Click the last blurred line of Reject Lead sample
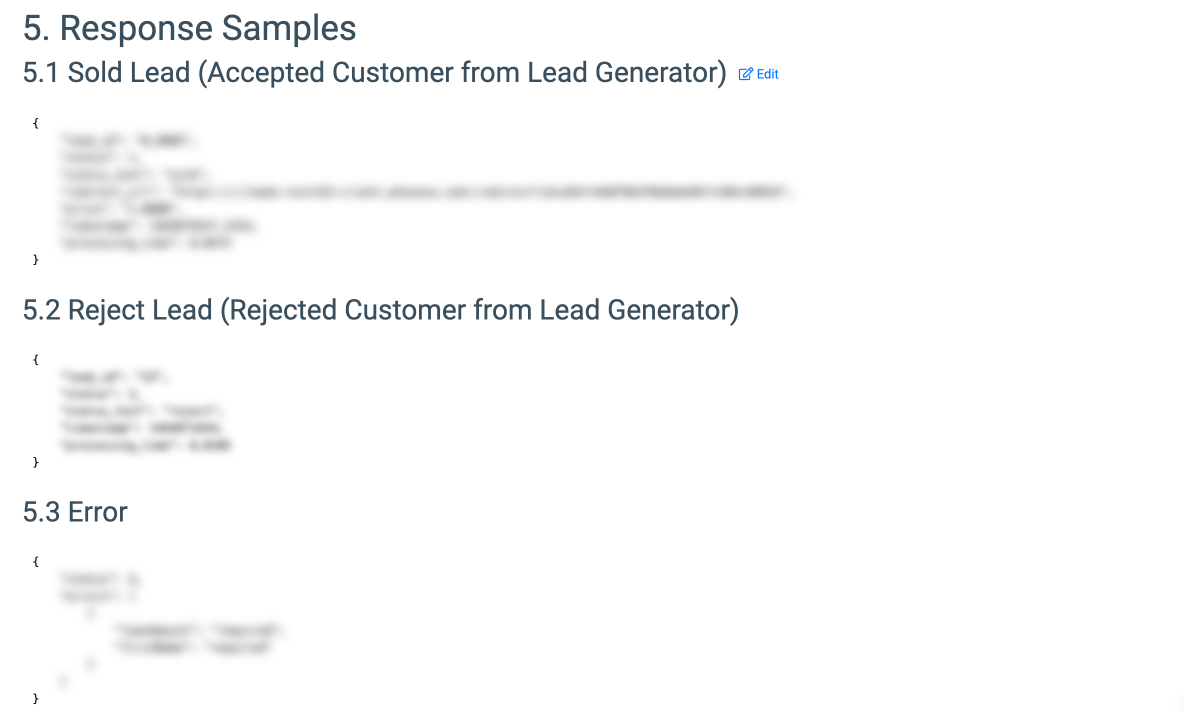Viewport: 1184px width, 711px height. [x=147, y=445]
